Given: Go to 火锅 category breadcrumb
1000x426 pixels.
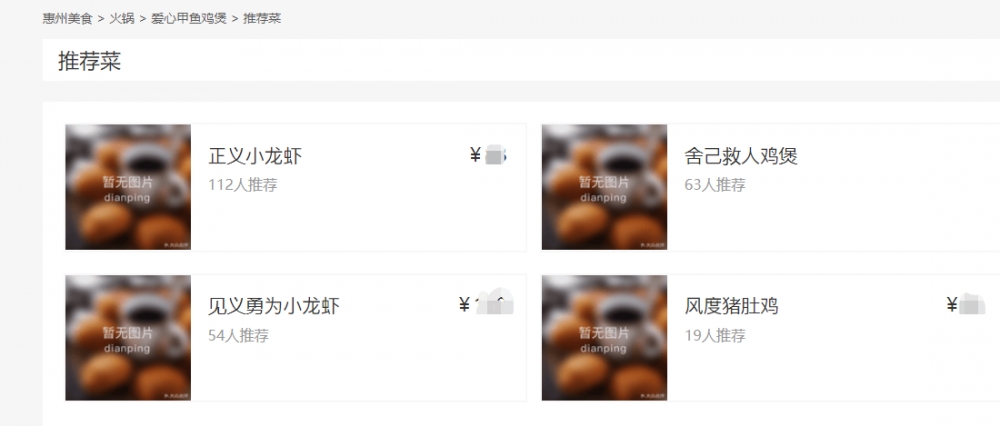Looking at the screenshot, I should [x=122, y=18].
